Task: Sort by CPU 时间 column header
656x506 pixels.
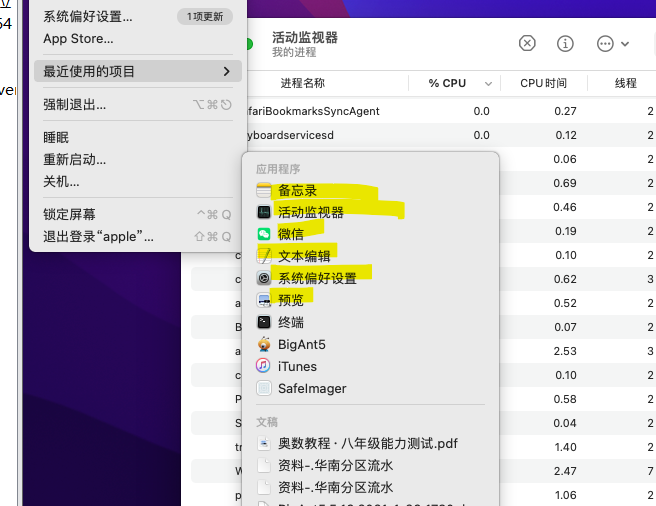Action: 543,83
